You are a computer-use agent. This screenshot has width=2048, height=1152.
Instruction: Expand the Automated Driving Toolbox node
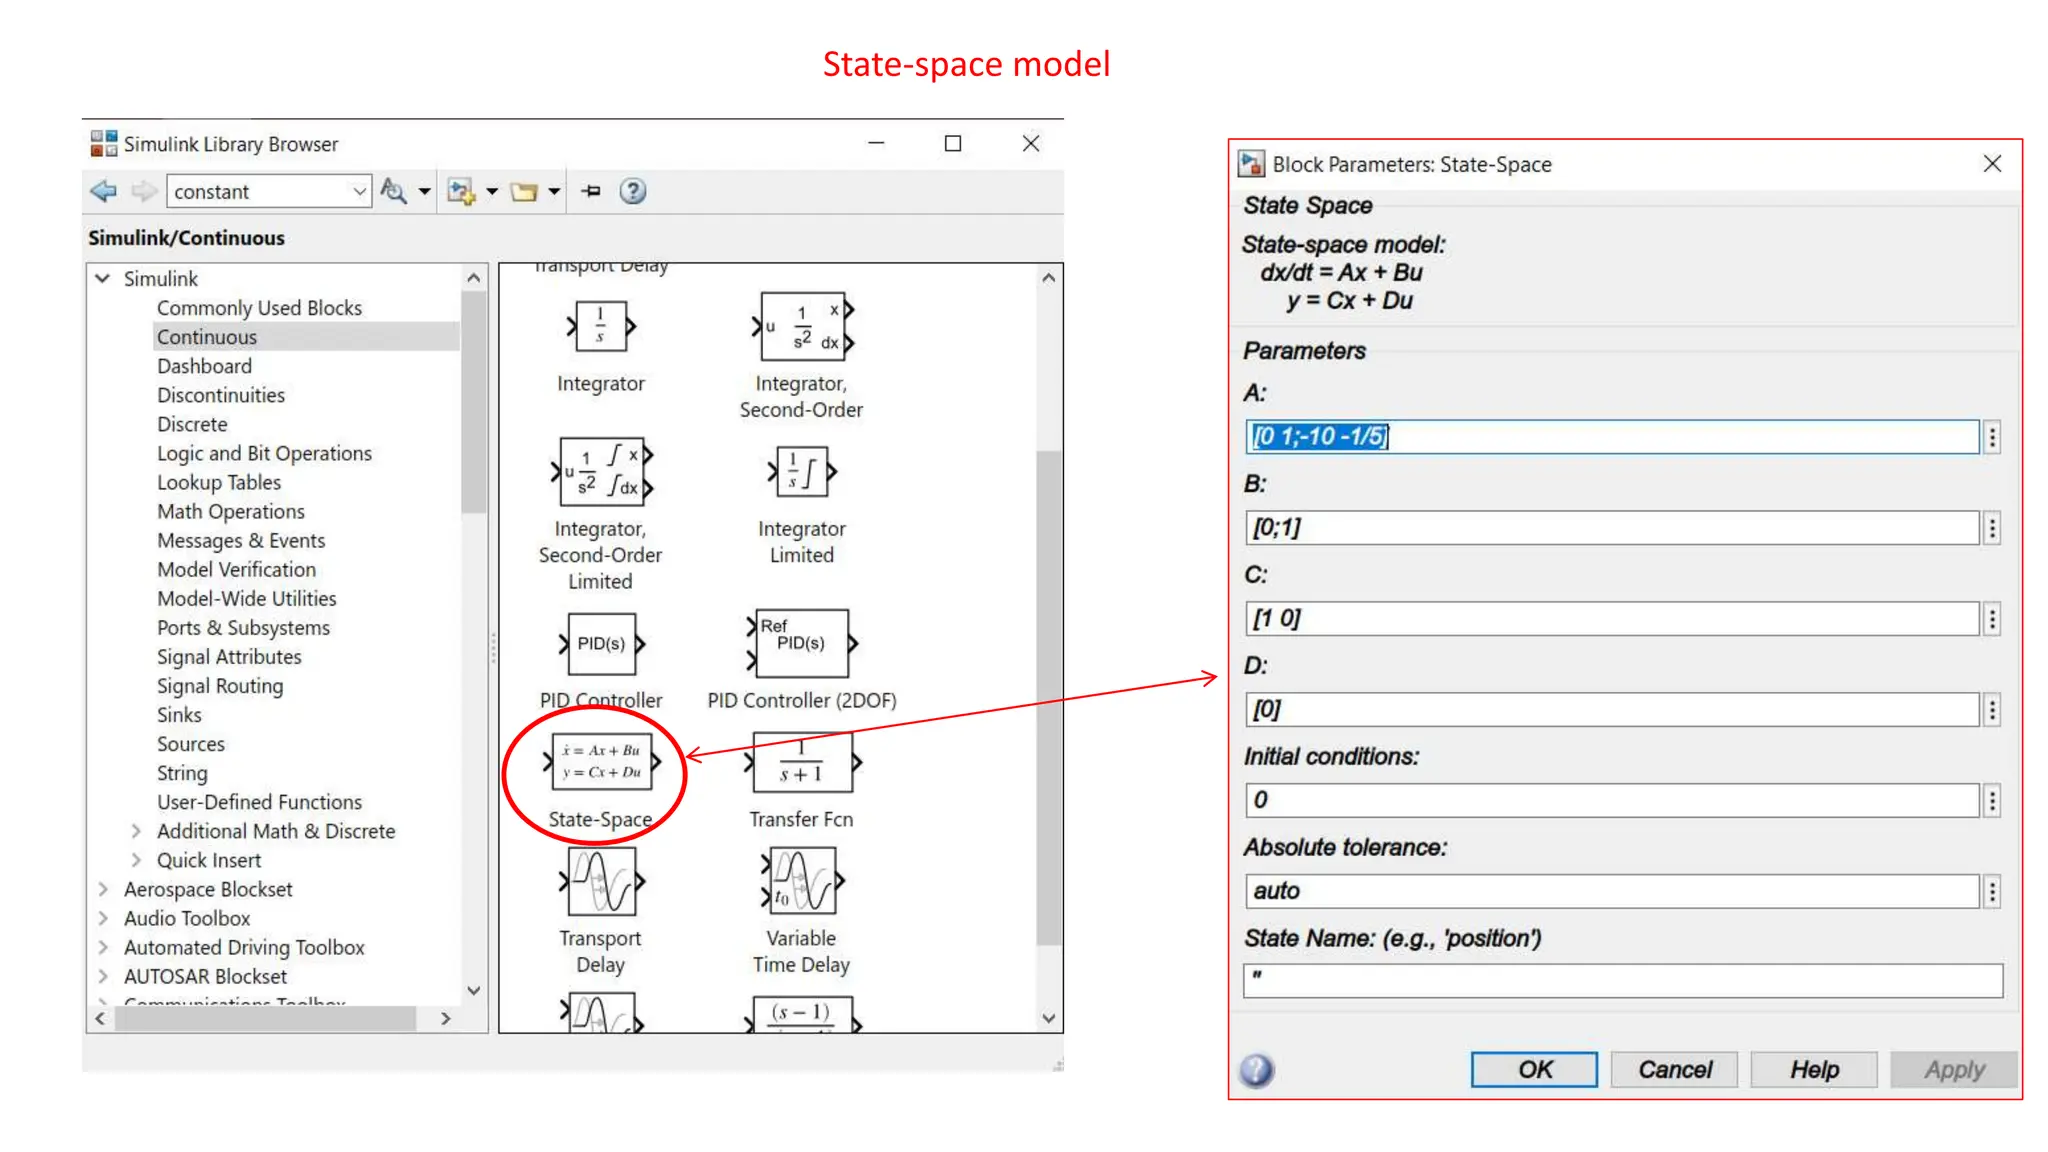pyautogui.click(x=103, y=946)
